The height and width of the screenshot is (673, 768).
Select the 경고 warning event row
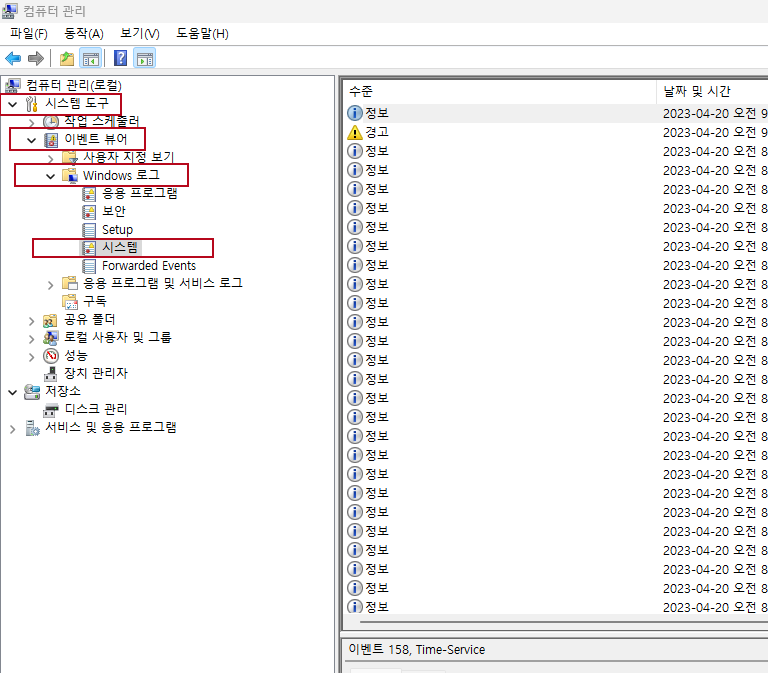click(555, 132)
